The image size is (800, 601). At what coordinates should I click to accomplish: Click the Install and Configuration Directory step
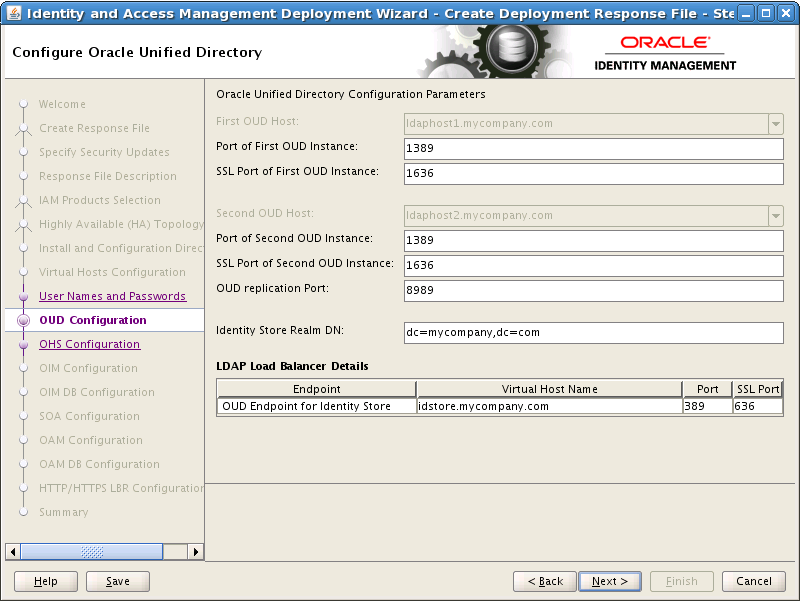pos(121,248)
